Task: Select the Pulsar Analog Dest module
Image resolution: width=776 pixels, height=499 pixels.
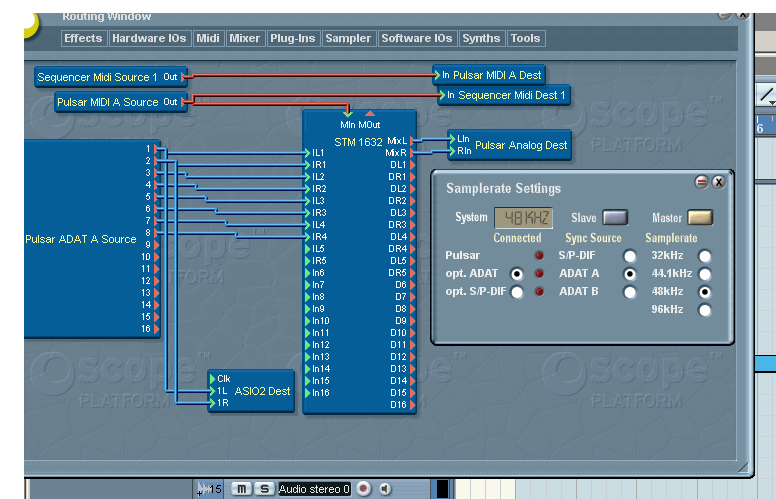Action: [509, 145]
